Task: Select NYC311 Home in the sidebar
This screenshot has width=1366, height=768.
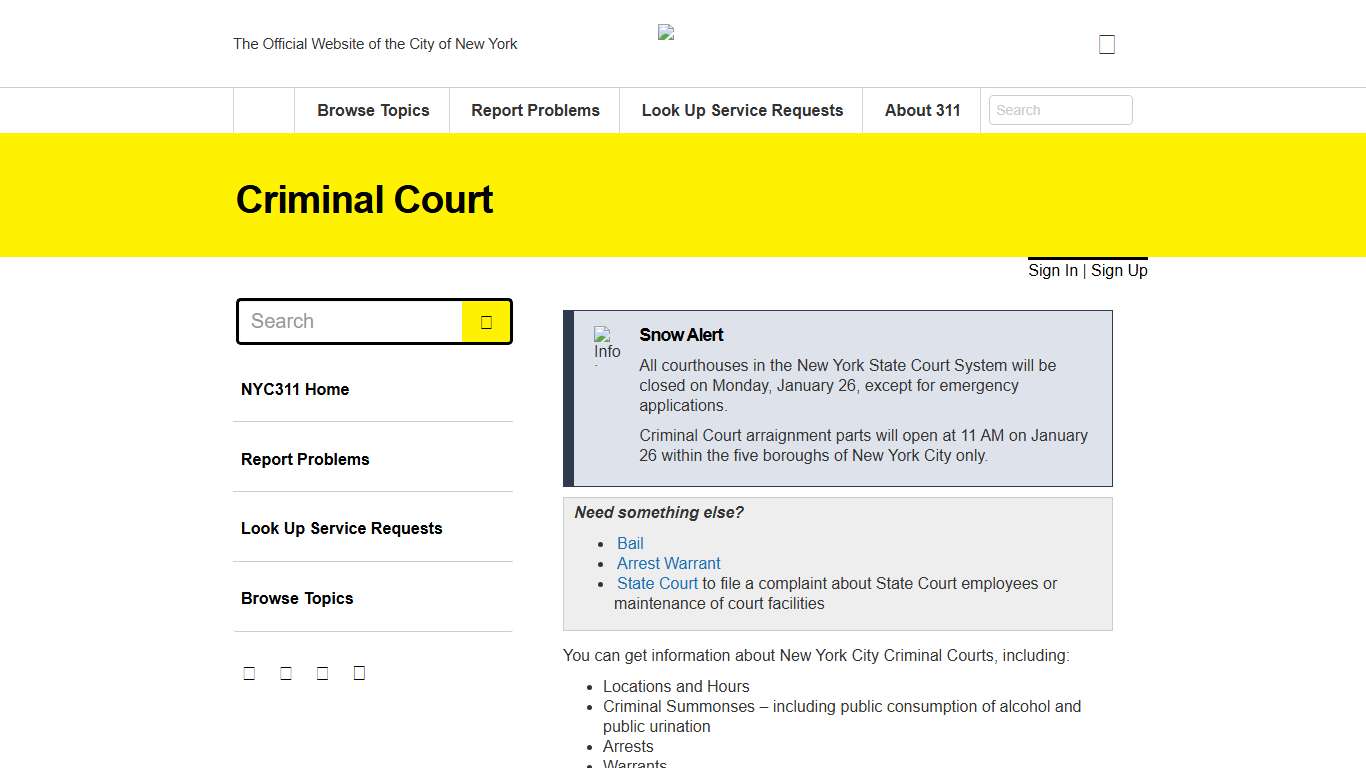Action: [295, 389]
